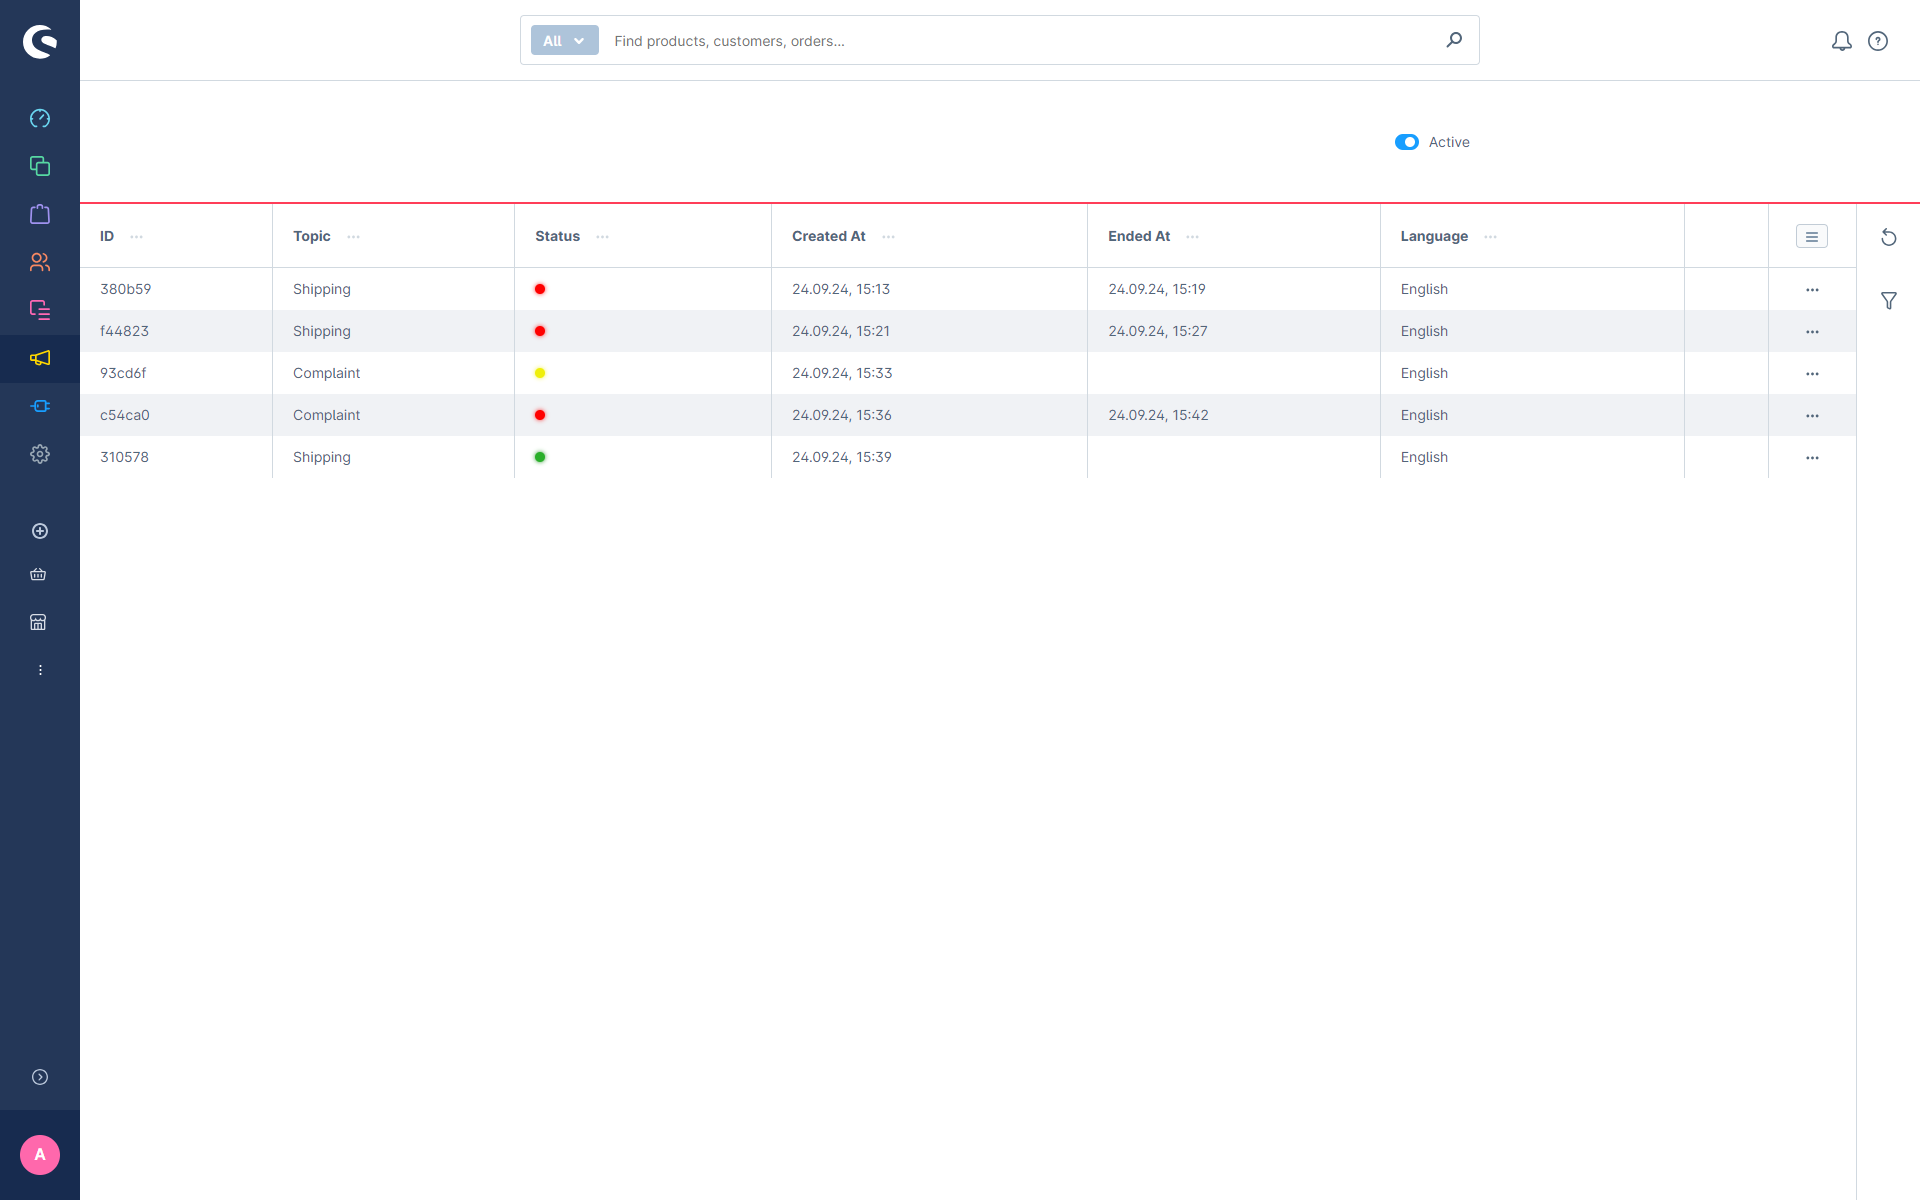Screen dimensions: 1920x1200
Task: Sort by Status column header
Action: click(557, 236)
